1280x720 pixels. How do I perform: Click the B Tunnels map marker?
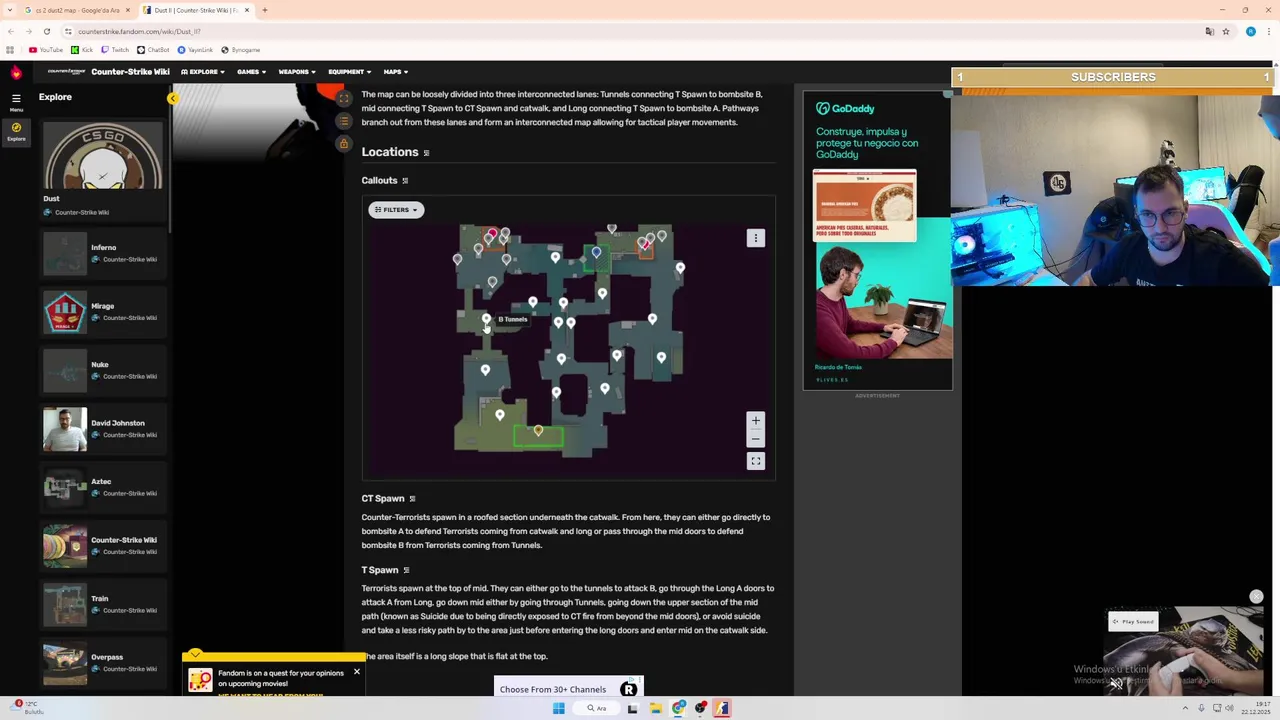[486, 320]
